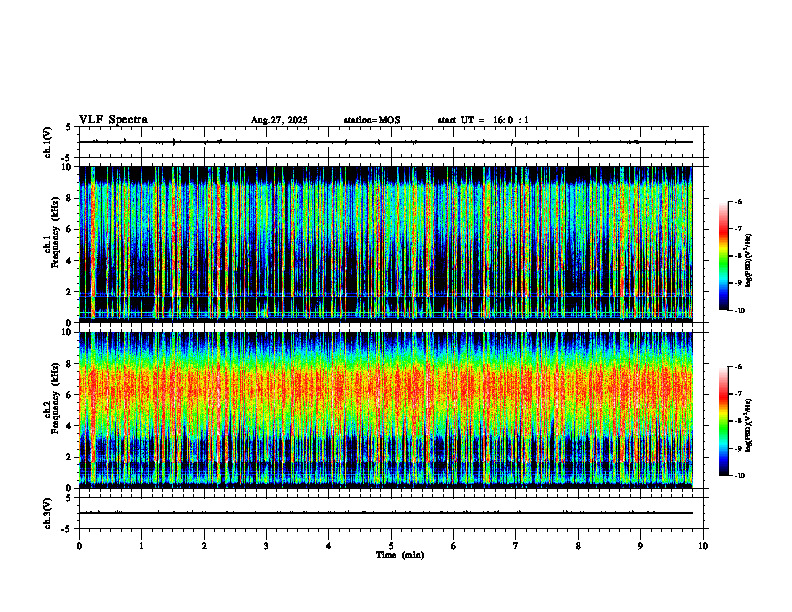Click the "VLF Spectra" plot title
This screenshot has width=792, height=612.
click(113, 120)
